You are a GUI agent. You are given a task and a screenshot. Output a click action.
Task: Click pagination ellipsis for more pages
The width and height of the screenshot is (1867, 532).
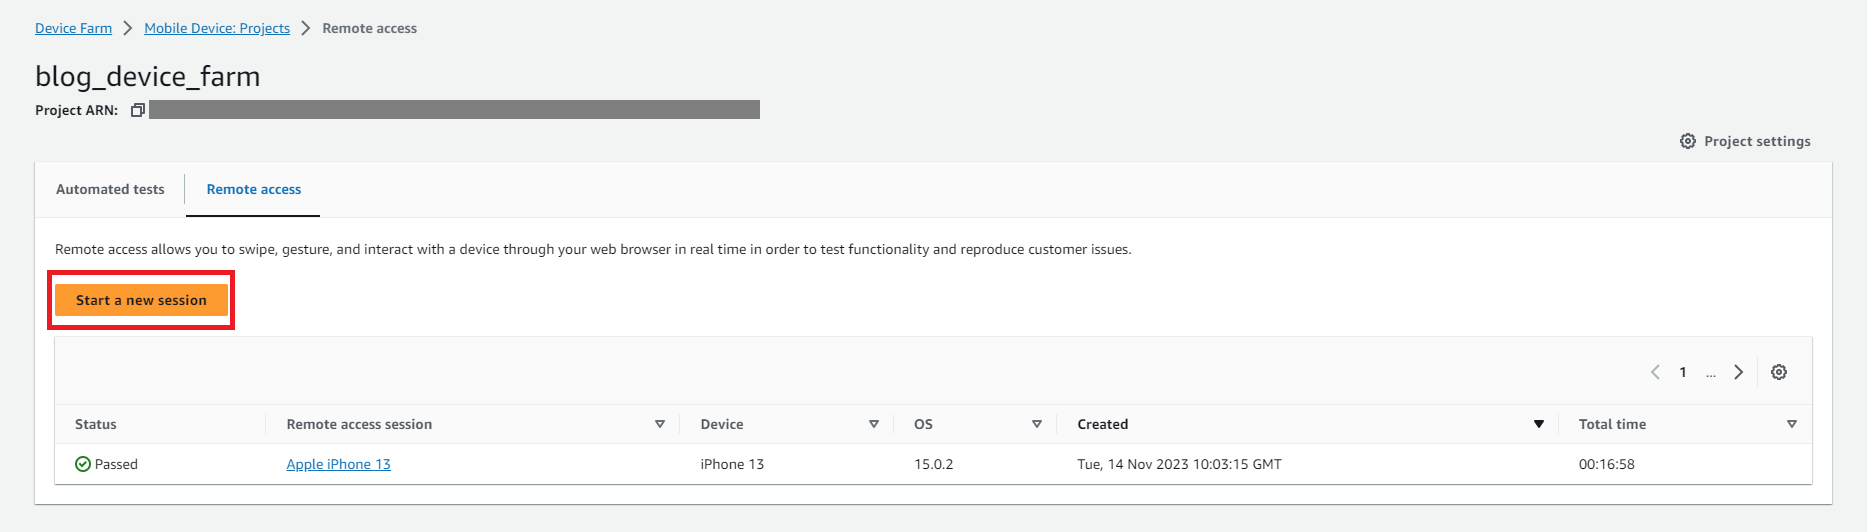point(1711,373)
